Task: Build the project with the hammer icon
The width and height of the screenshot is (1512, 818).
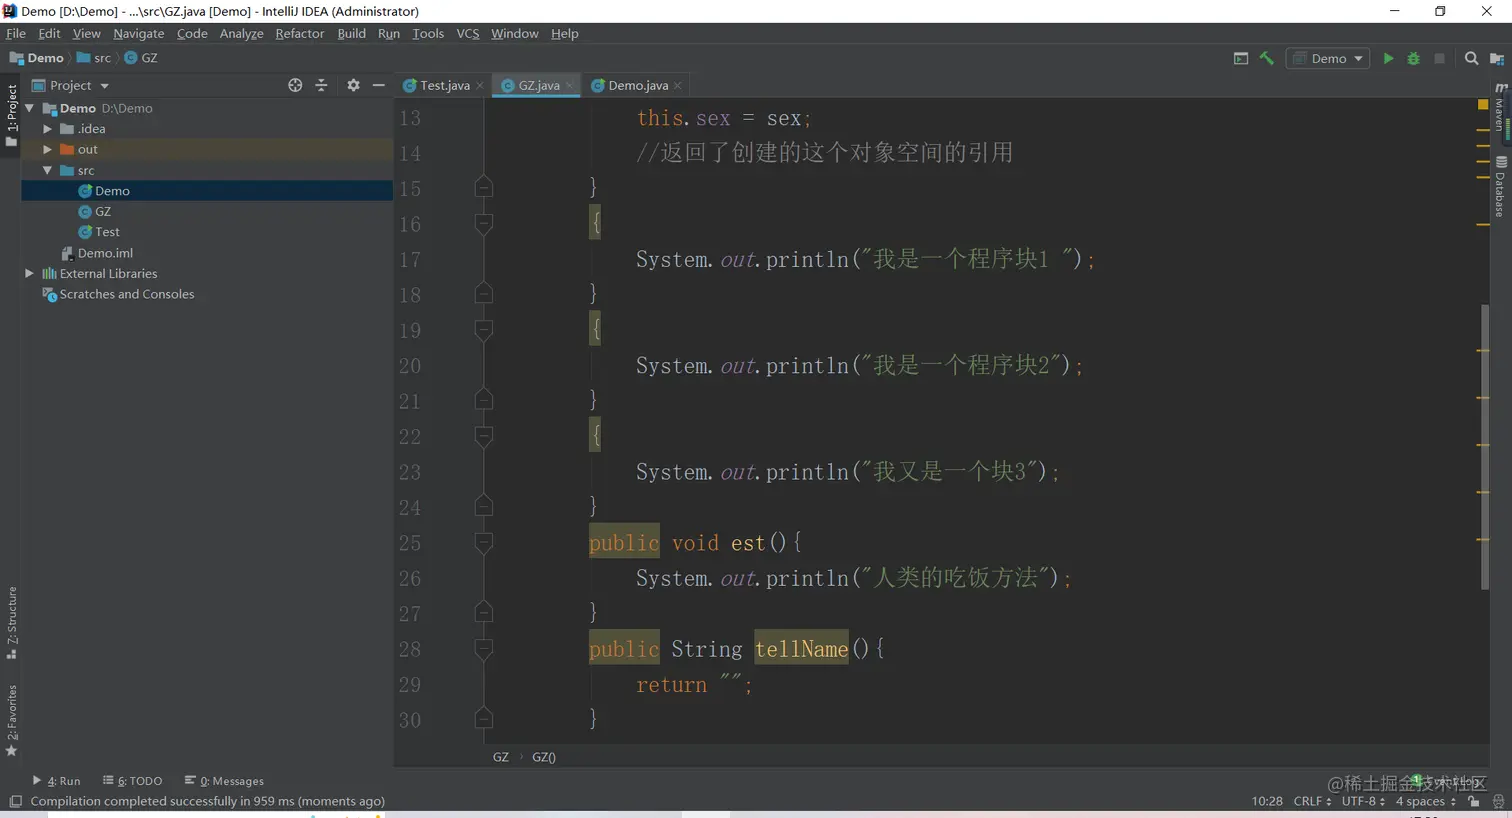Action: point(1267,59)
